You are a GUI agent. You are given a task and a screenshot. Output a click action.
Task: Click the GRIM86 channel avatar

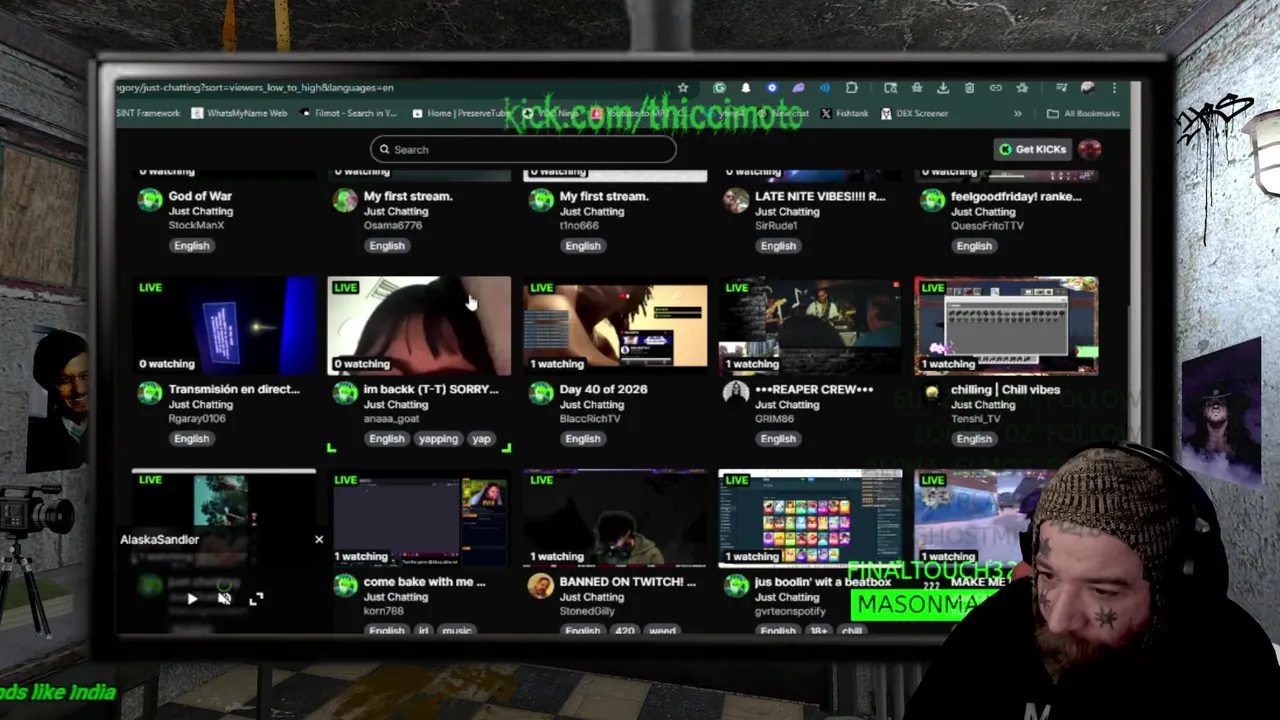coord(736,393)
